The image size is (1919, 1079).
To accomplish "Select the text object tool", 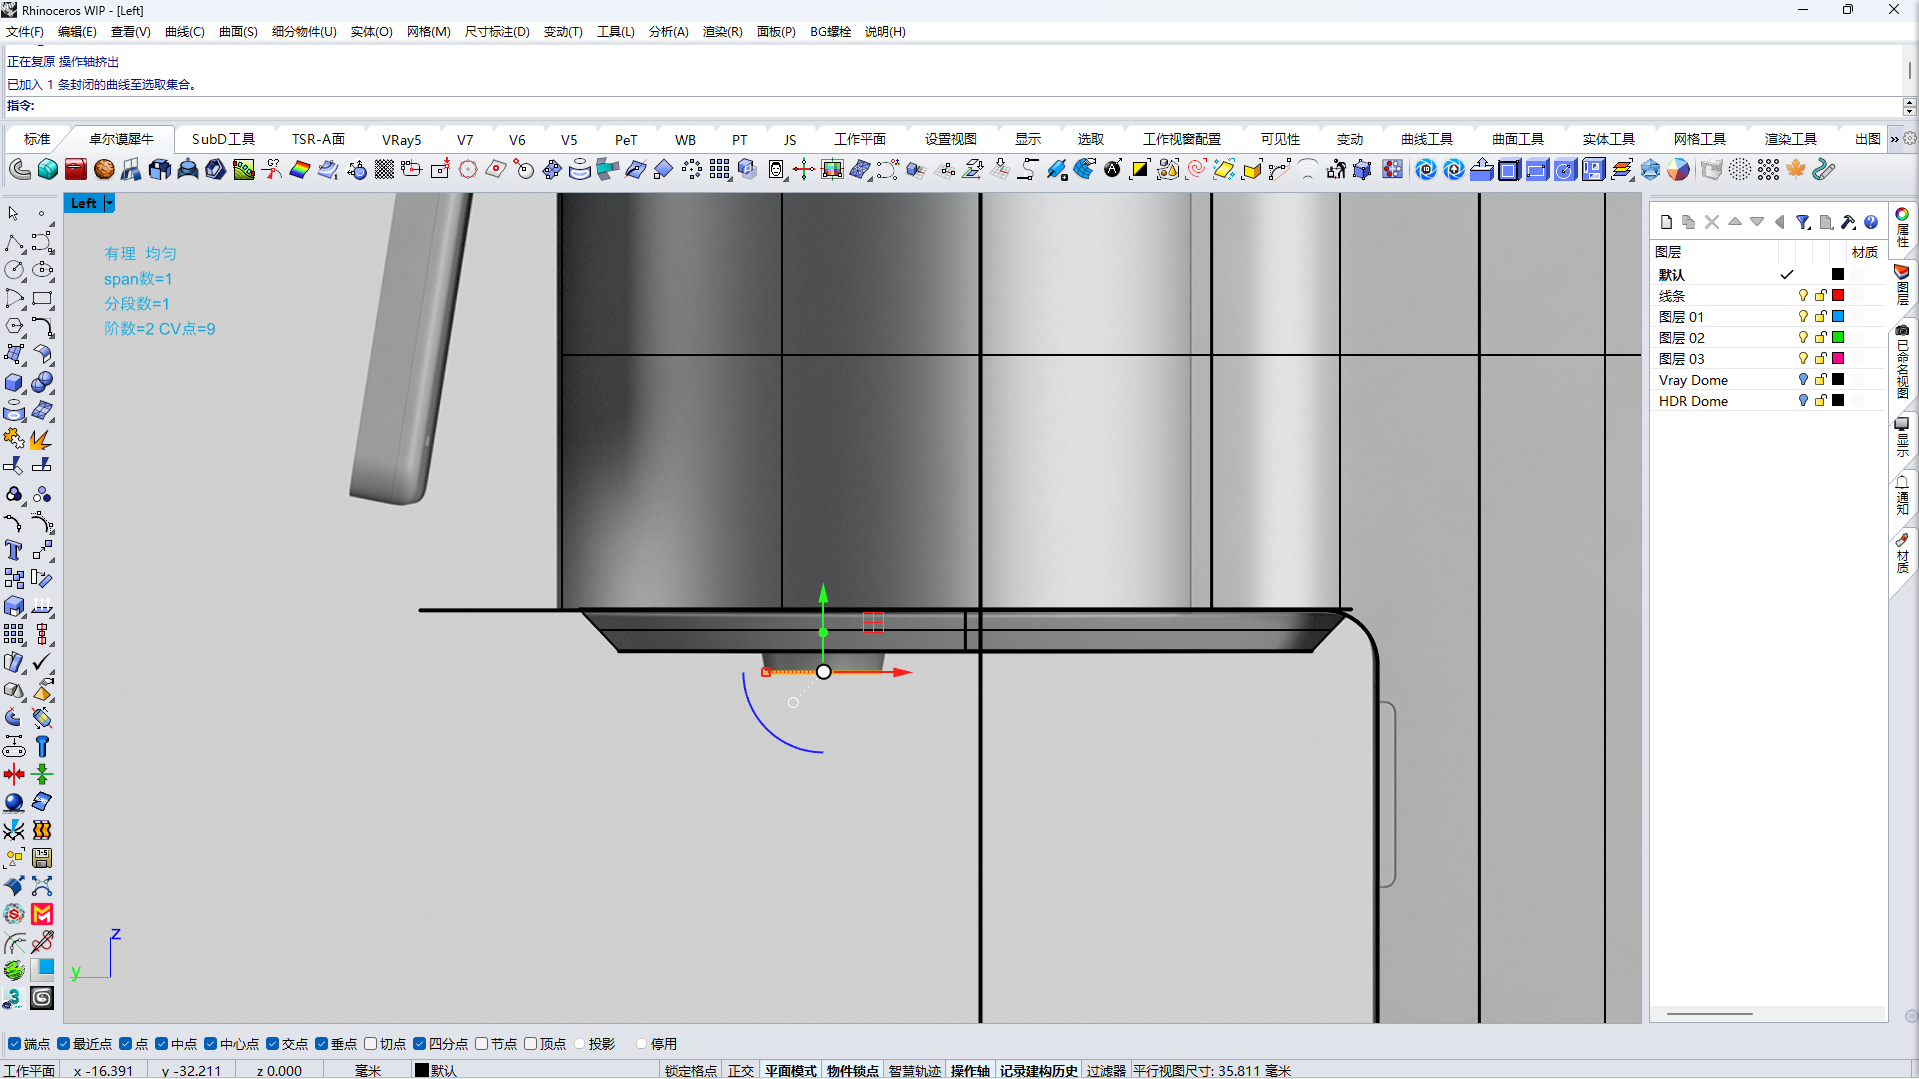I will [14, 551].
